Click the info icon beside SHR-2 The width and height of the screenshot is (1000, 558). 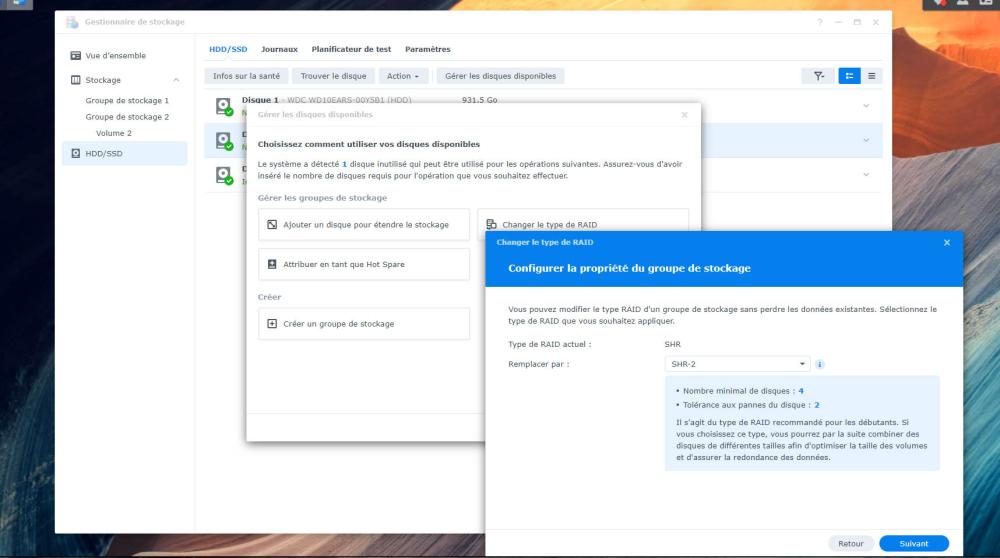820,365
